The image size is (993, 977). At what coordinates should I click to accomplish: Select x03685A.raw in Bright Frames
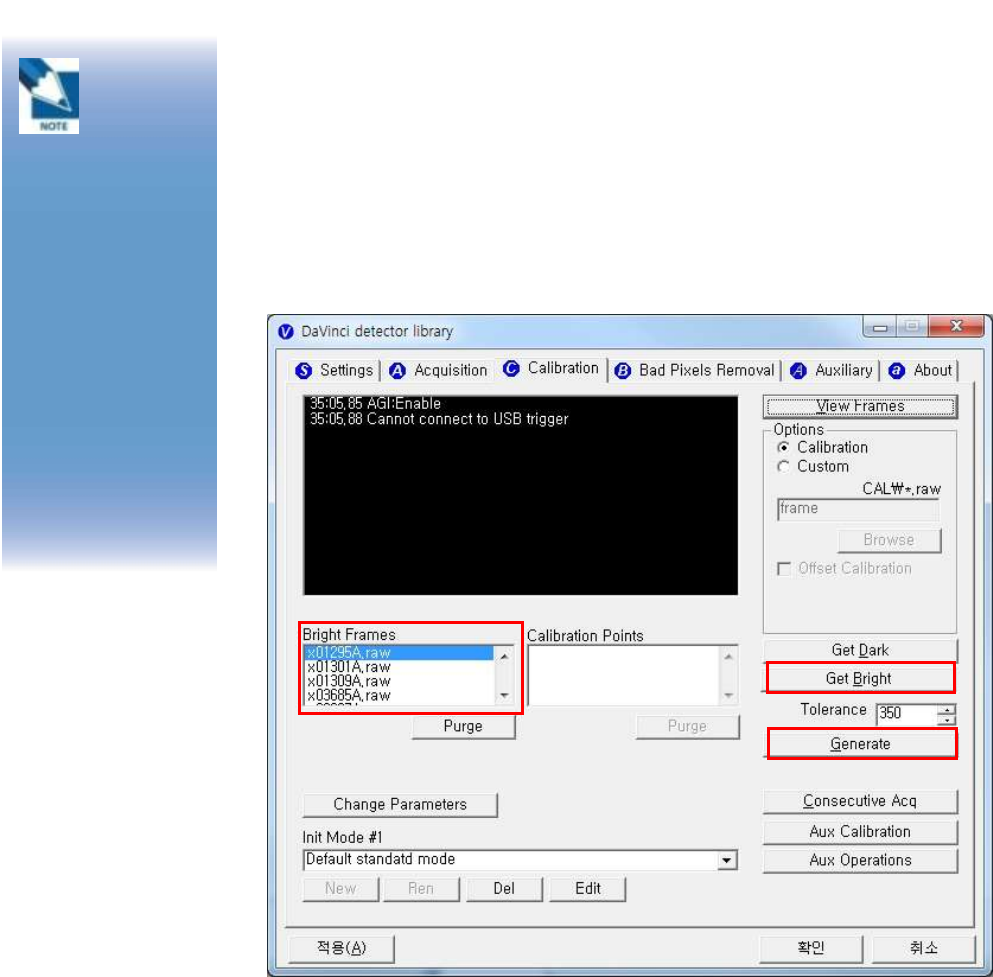399,695
